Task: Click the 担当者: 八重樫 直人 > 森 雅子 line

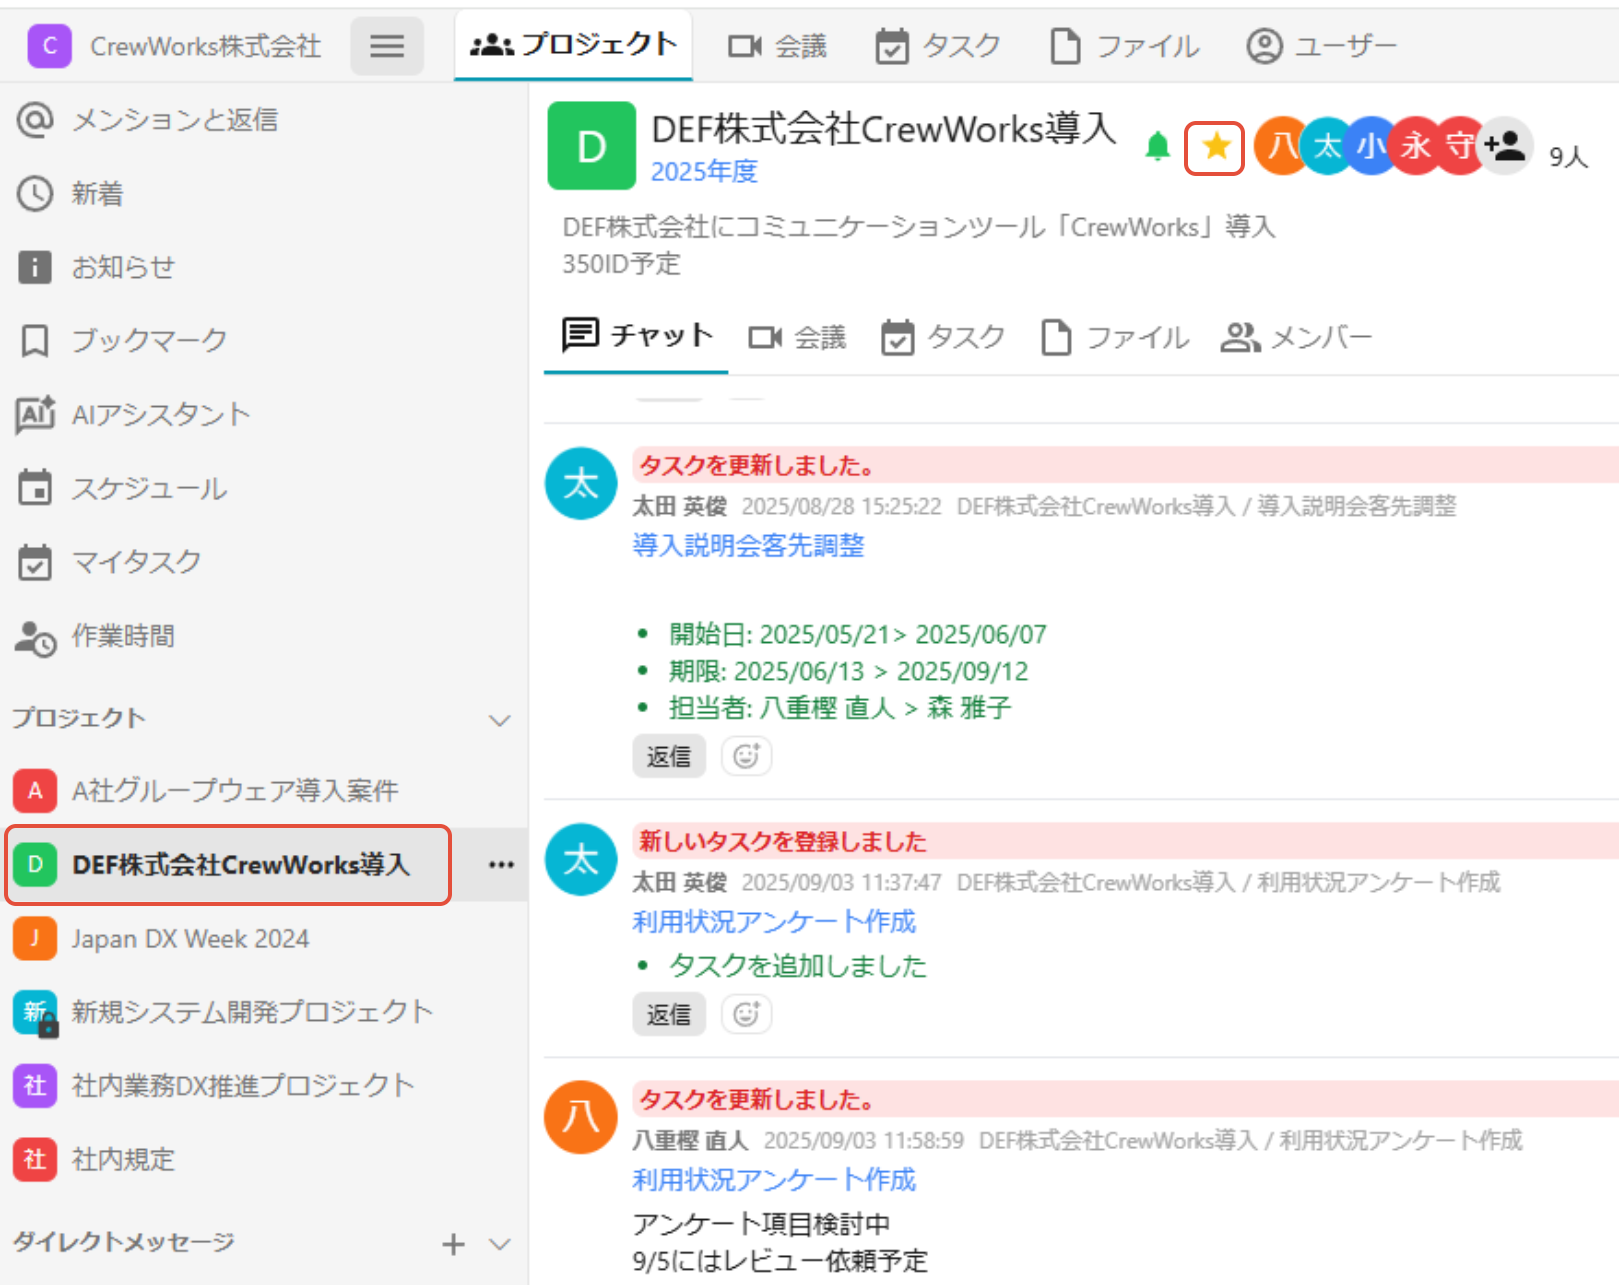Action: 840,708
